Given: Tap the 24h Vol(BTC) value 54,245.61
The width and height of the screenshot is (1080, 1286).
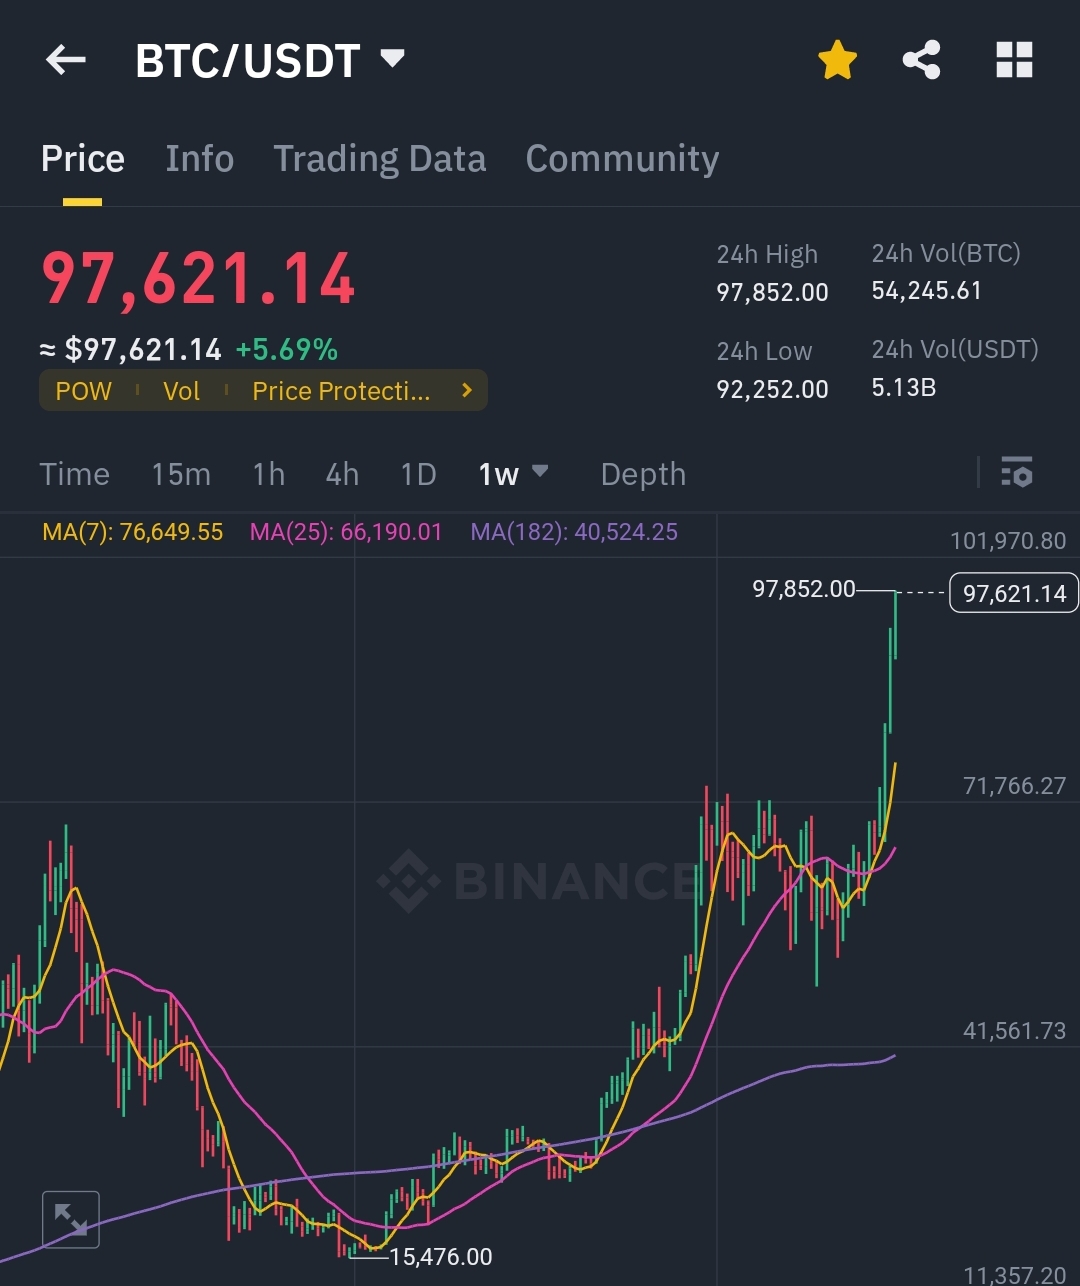Looking at the screenshot, I should [x=927, y=291].
